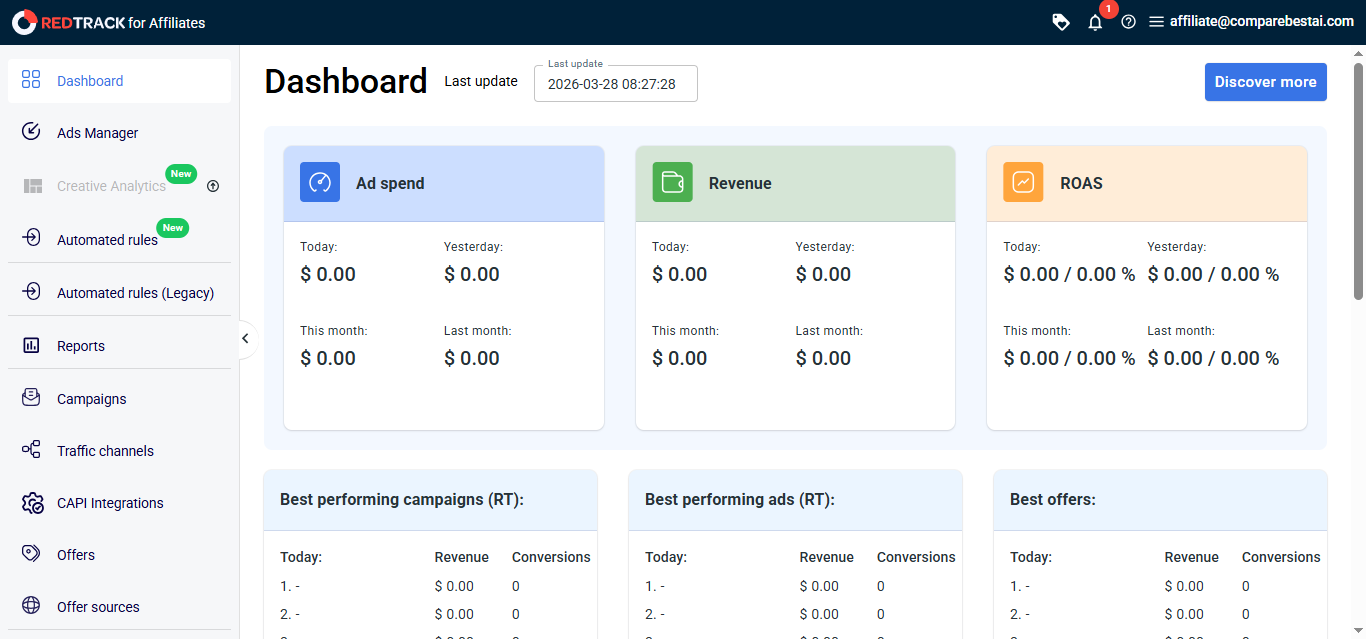Click the Revenue card title

[x=740, y=183]
